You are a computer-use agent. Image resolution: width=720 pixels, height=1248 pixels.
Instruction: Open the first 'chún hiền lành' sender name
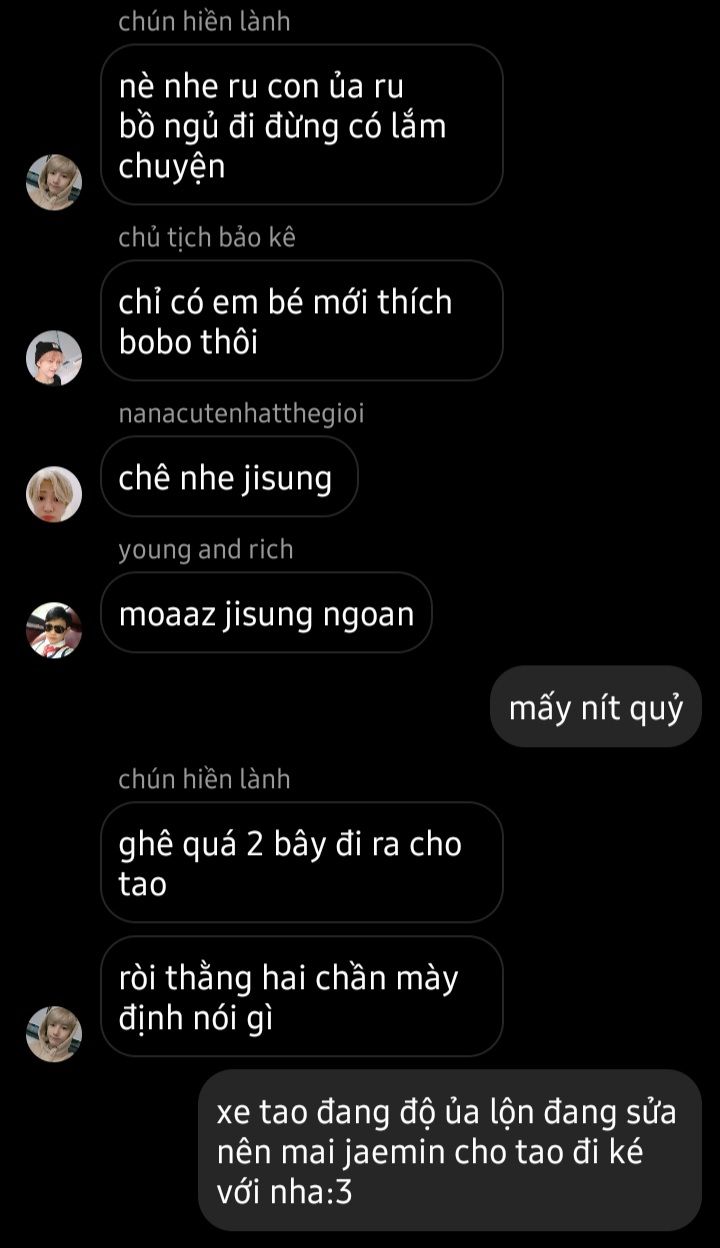(204, 22)
